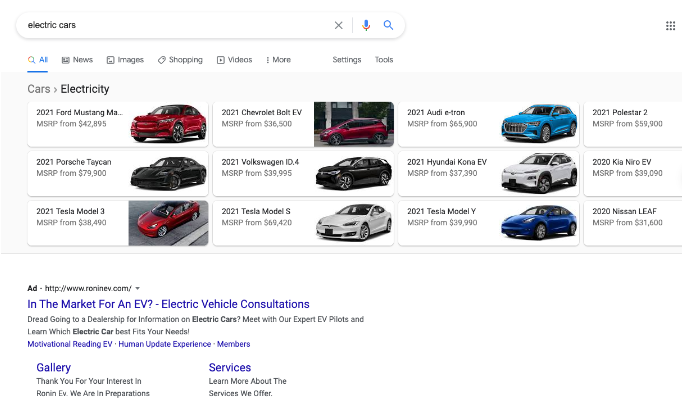The height and width of the screenshot is (407, 692).
Task: Switch to the Shopping tab
Action: coord(180,60)
